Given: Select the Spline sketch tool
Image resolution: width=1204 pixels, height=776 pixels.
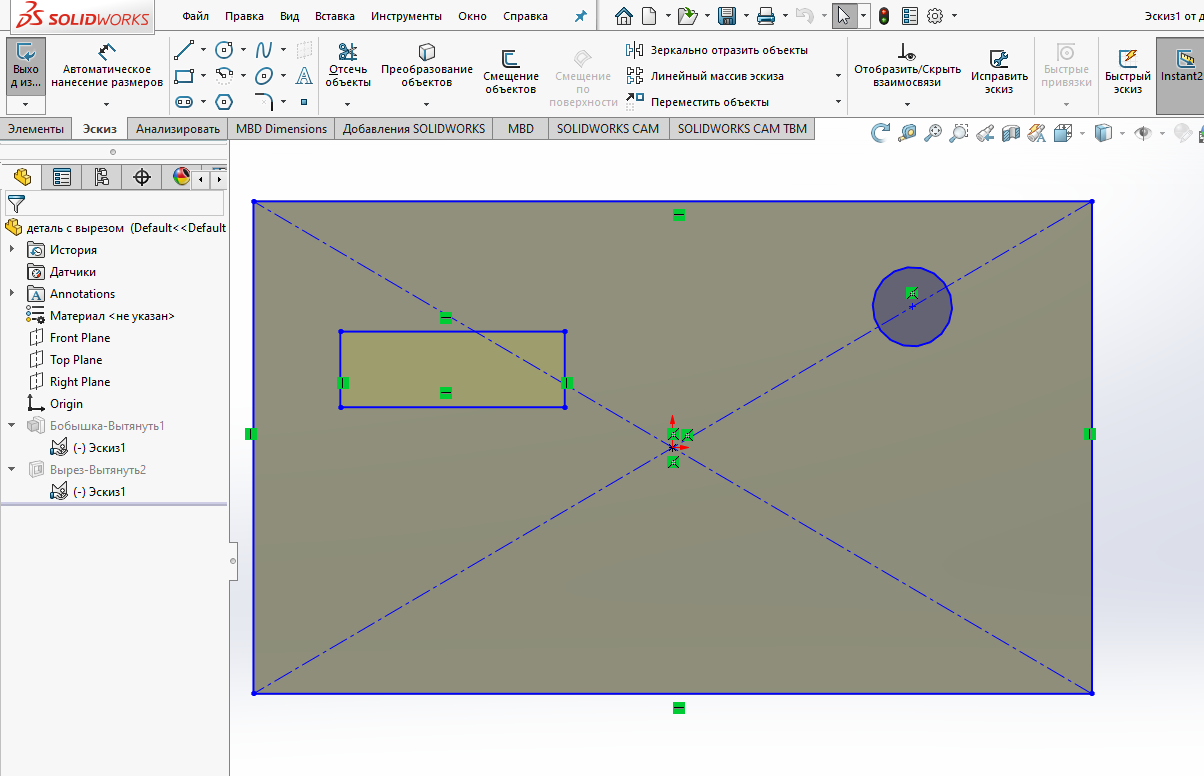Looking at the screenshot, I should 264,49.
